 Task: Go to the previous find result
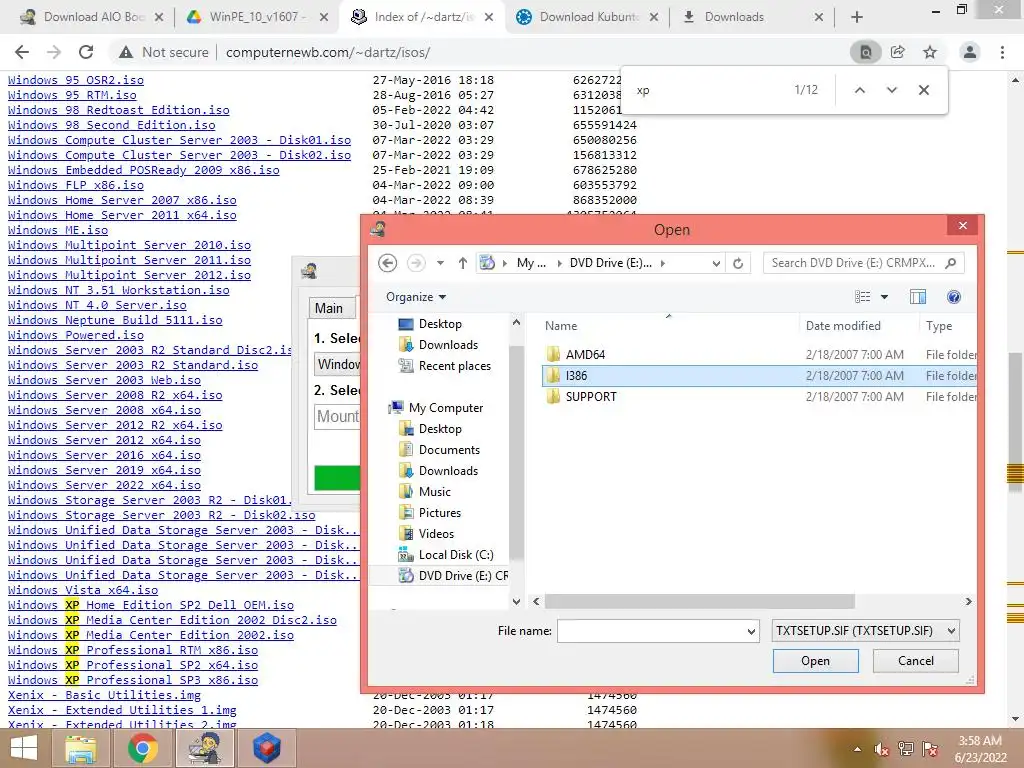860,90
